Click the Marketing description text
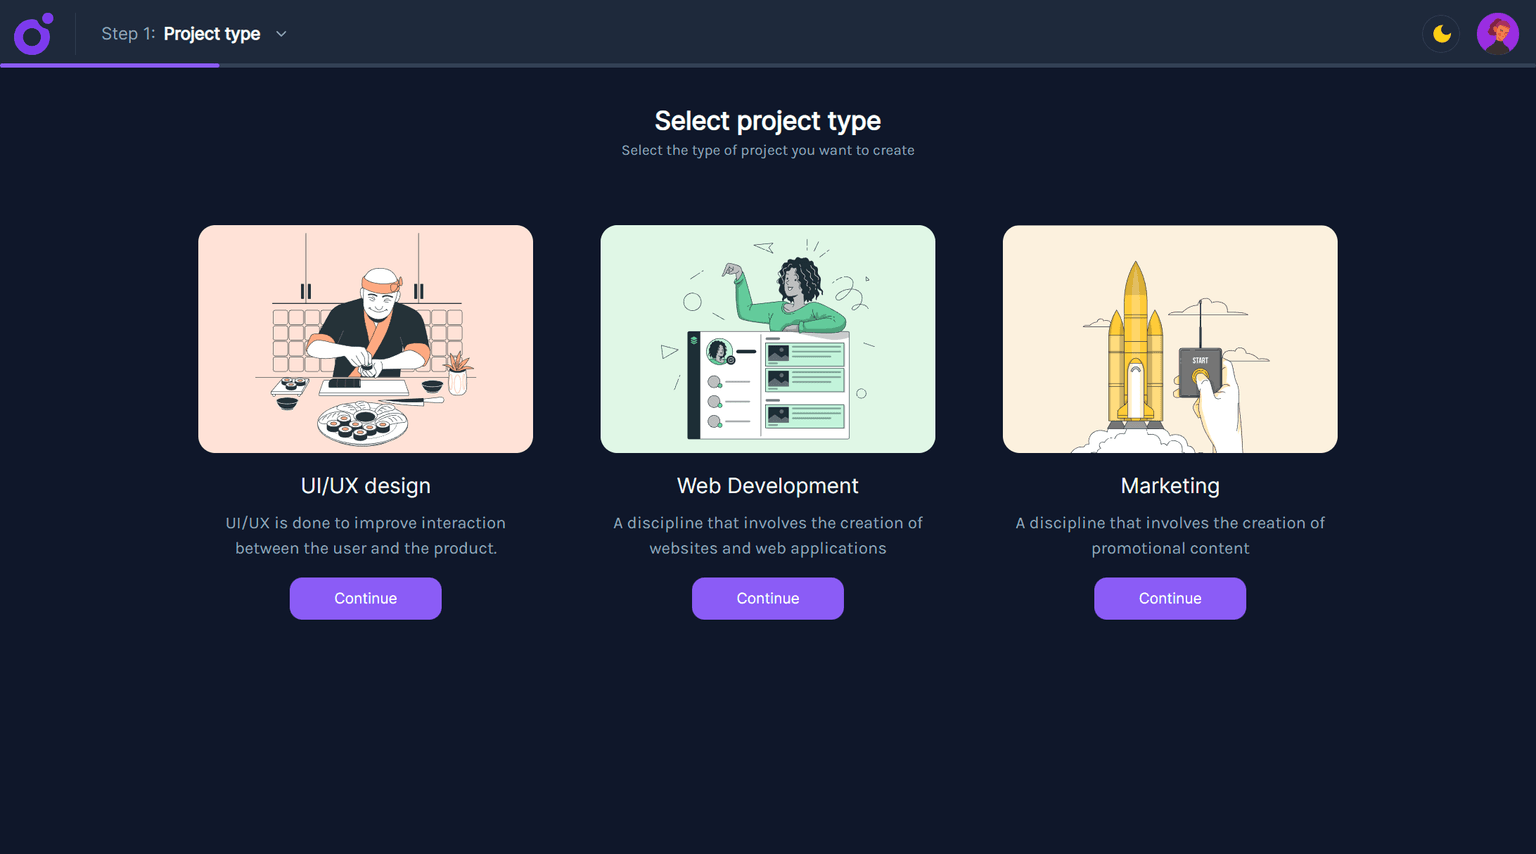The height and width of the screenshot is (854, 1536). (1169, 535)
